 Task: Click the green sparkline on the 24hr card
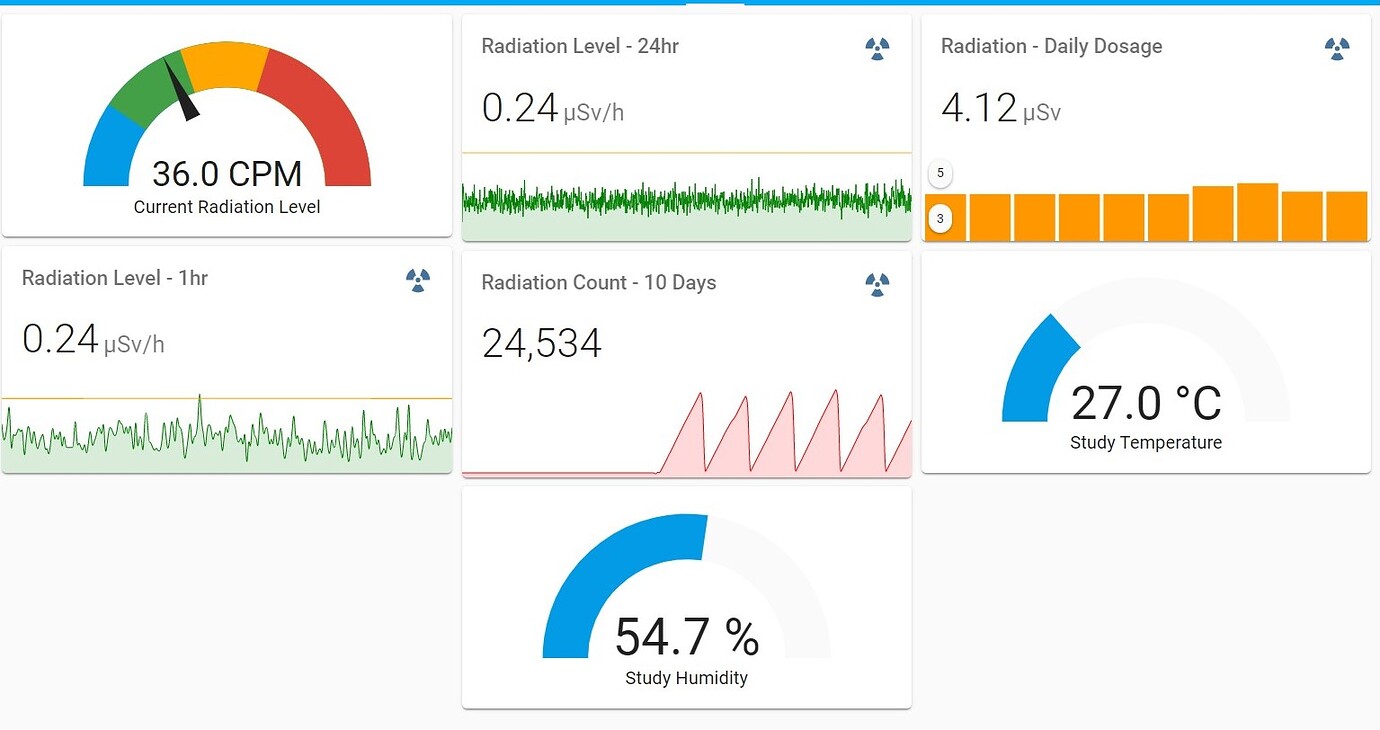(686, 200)
